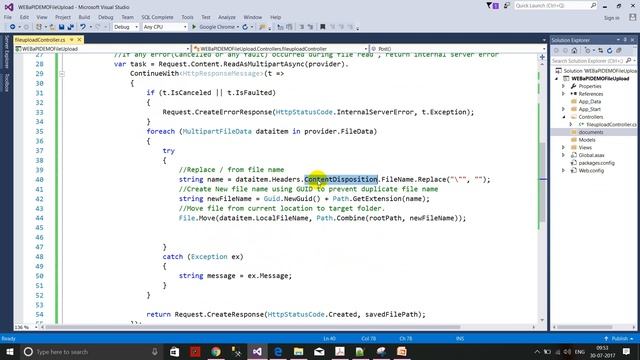This screenshot has width=640, height=360.
Task: Open the Project menu
Action: [63, 17]
